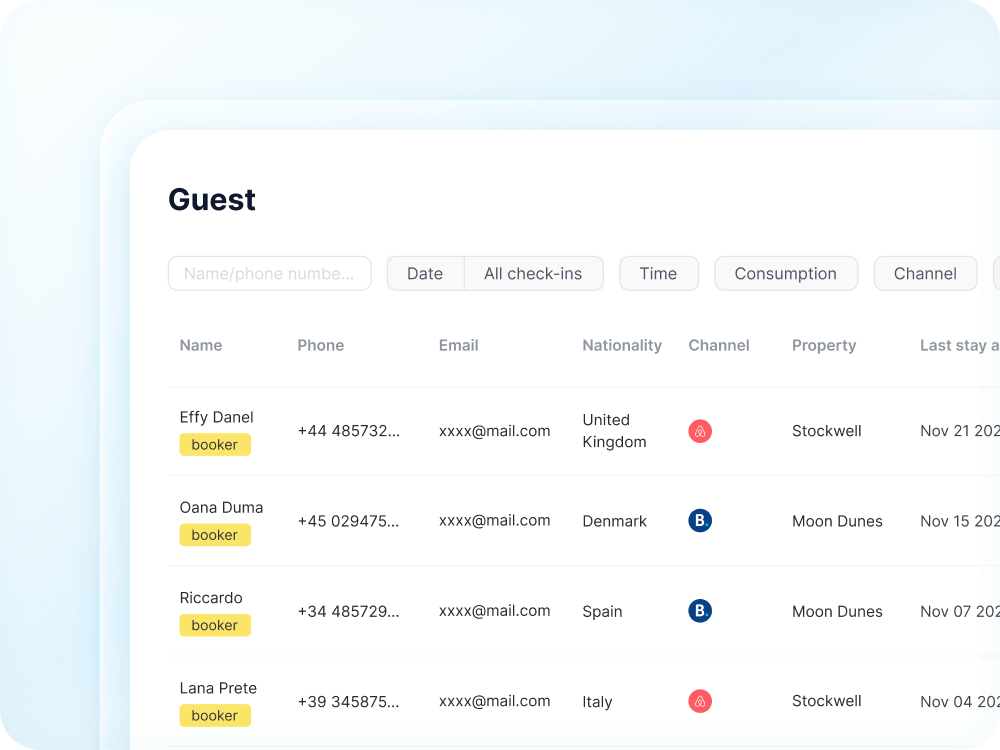The width and height of the screenshot is (1000, 750).
Task: Click the Airbnb channel icon on Effy Danel's row
Action: tap(700, 431)
